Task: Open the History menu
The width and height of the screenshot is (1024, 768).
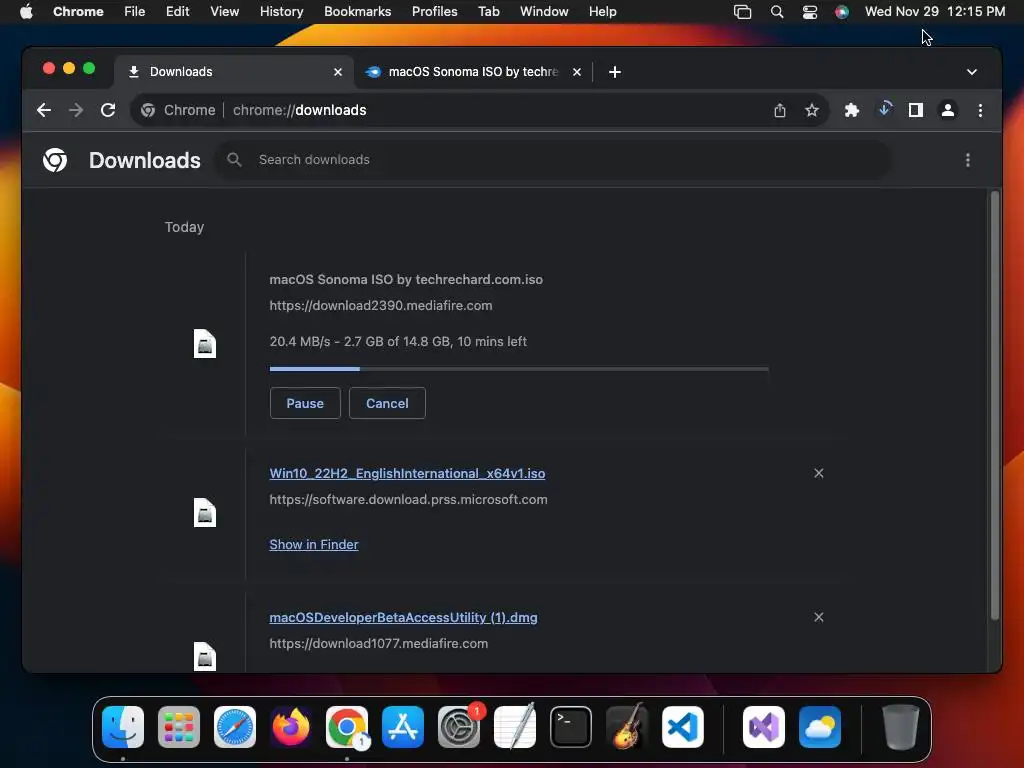Action: click(x=281, y=12)
